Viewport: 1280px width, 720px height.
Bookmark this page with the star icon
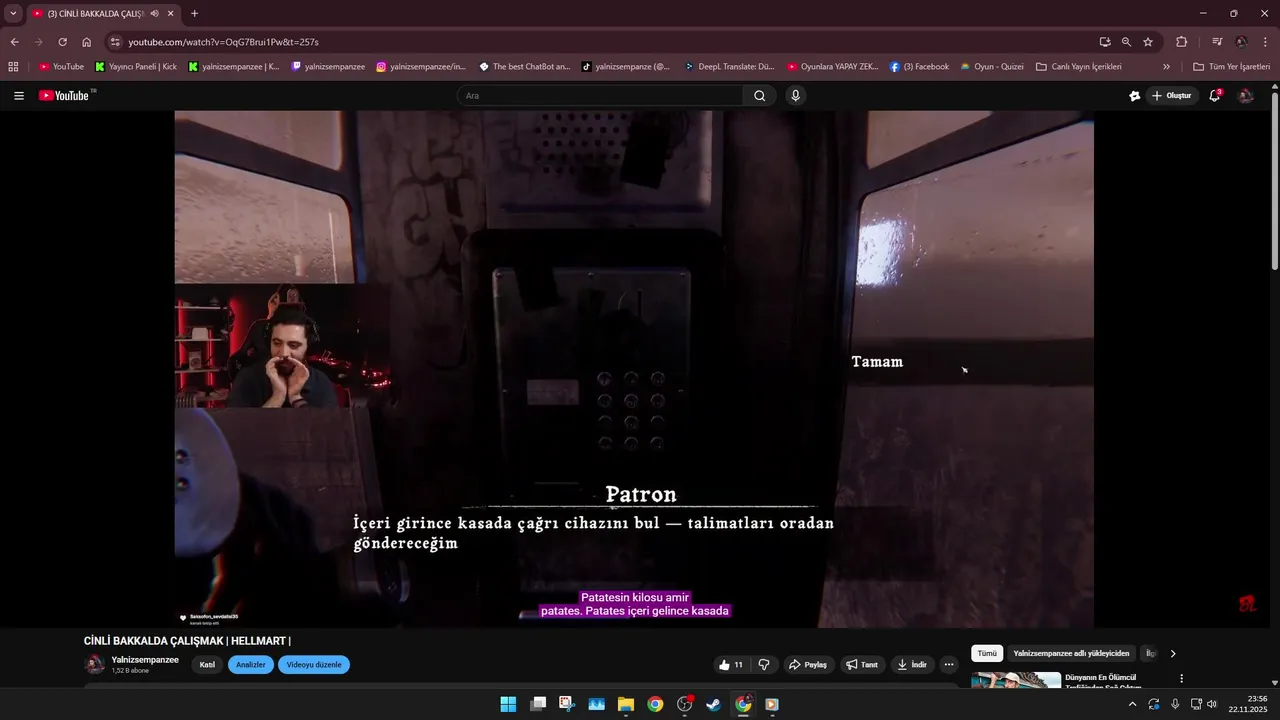click(1148, 42)
